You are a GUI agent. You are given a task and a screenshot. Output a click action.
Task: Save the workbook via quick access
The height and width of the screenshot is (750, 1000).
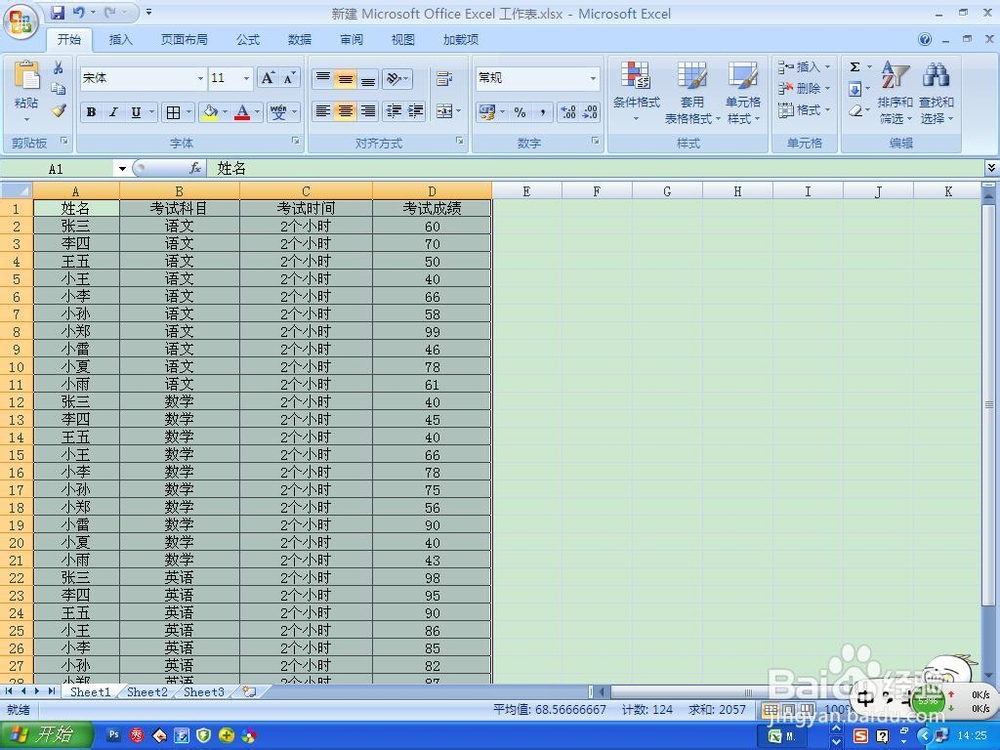[x=57, y=12]
